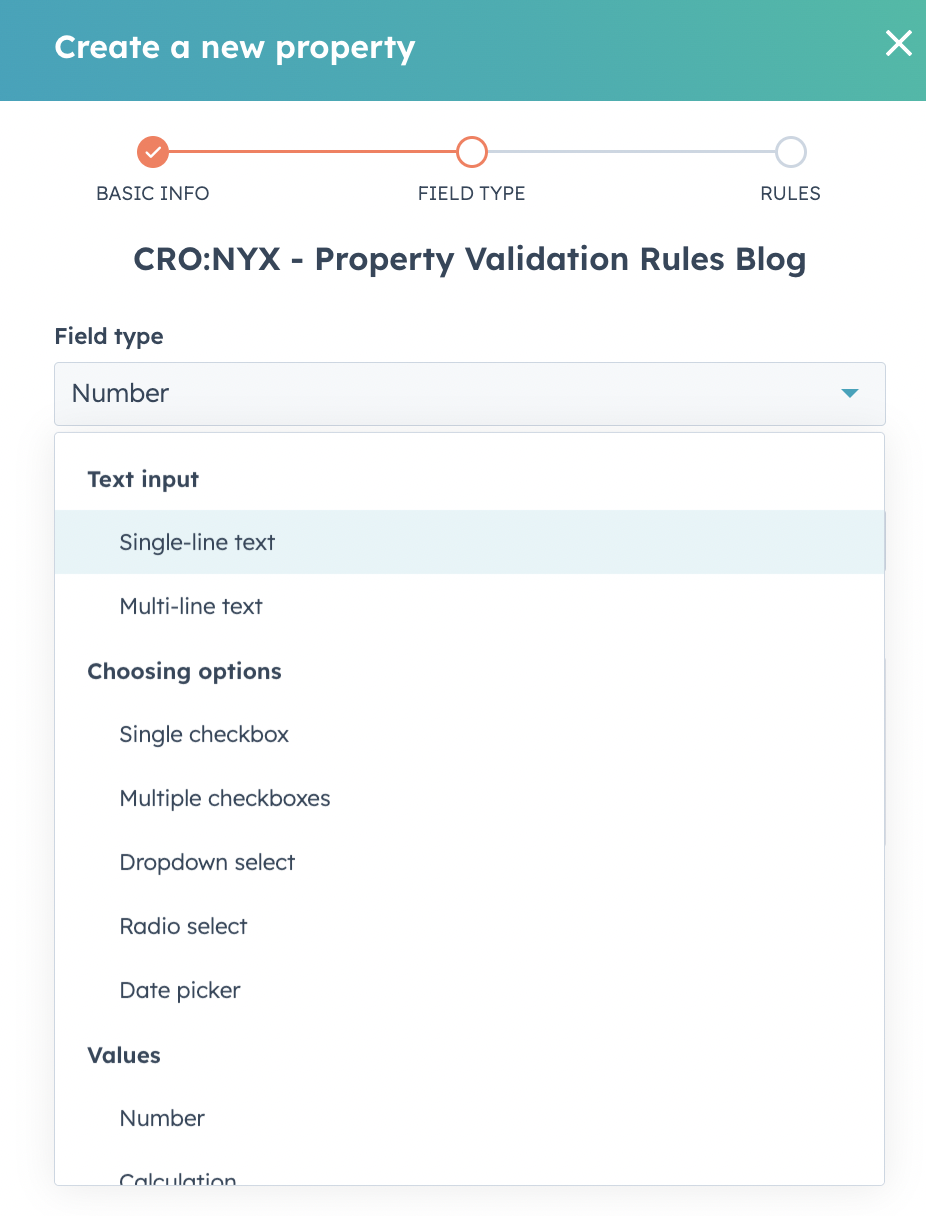926x1216 pixels.
Task: Click the RULES step label
Action: (790, 193)
